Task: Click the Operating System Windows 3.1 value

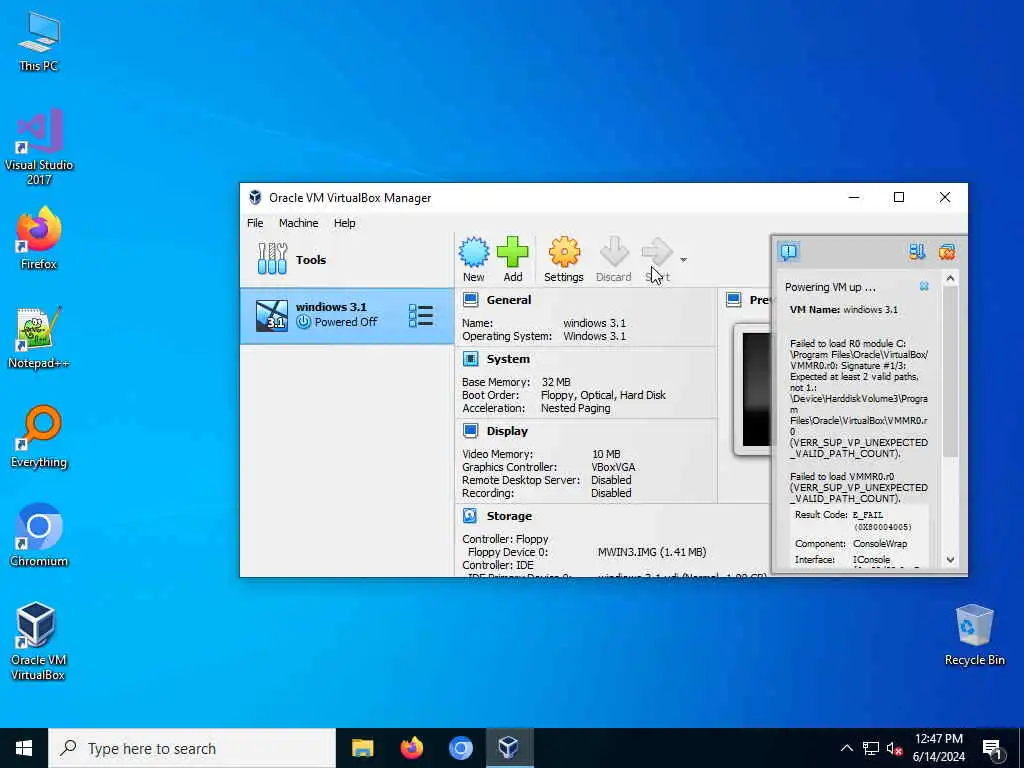Action: coord(594,336)
